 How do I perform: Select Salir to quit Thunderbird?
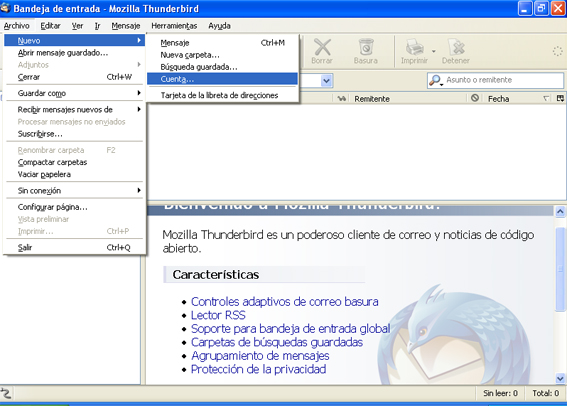point(75,247)
